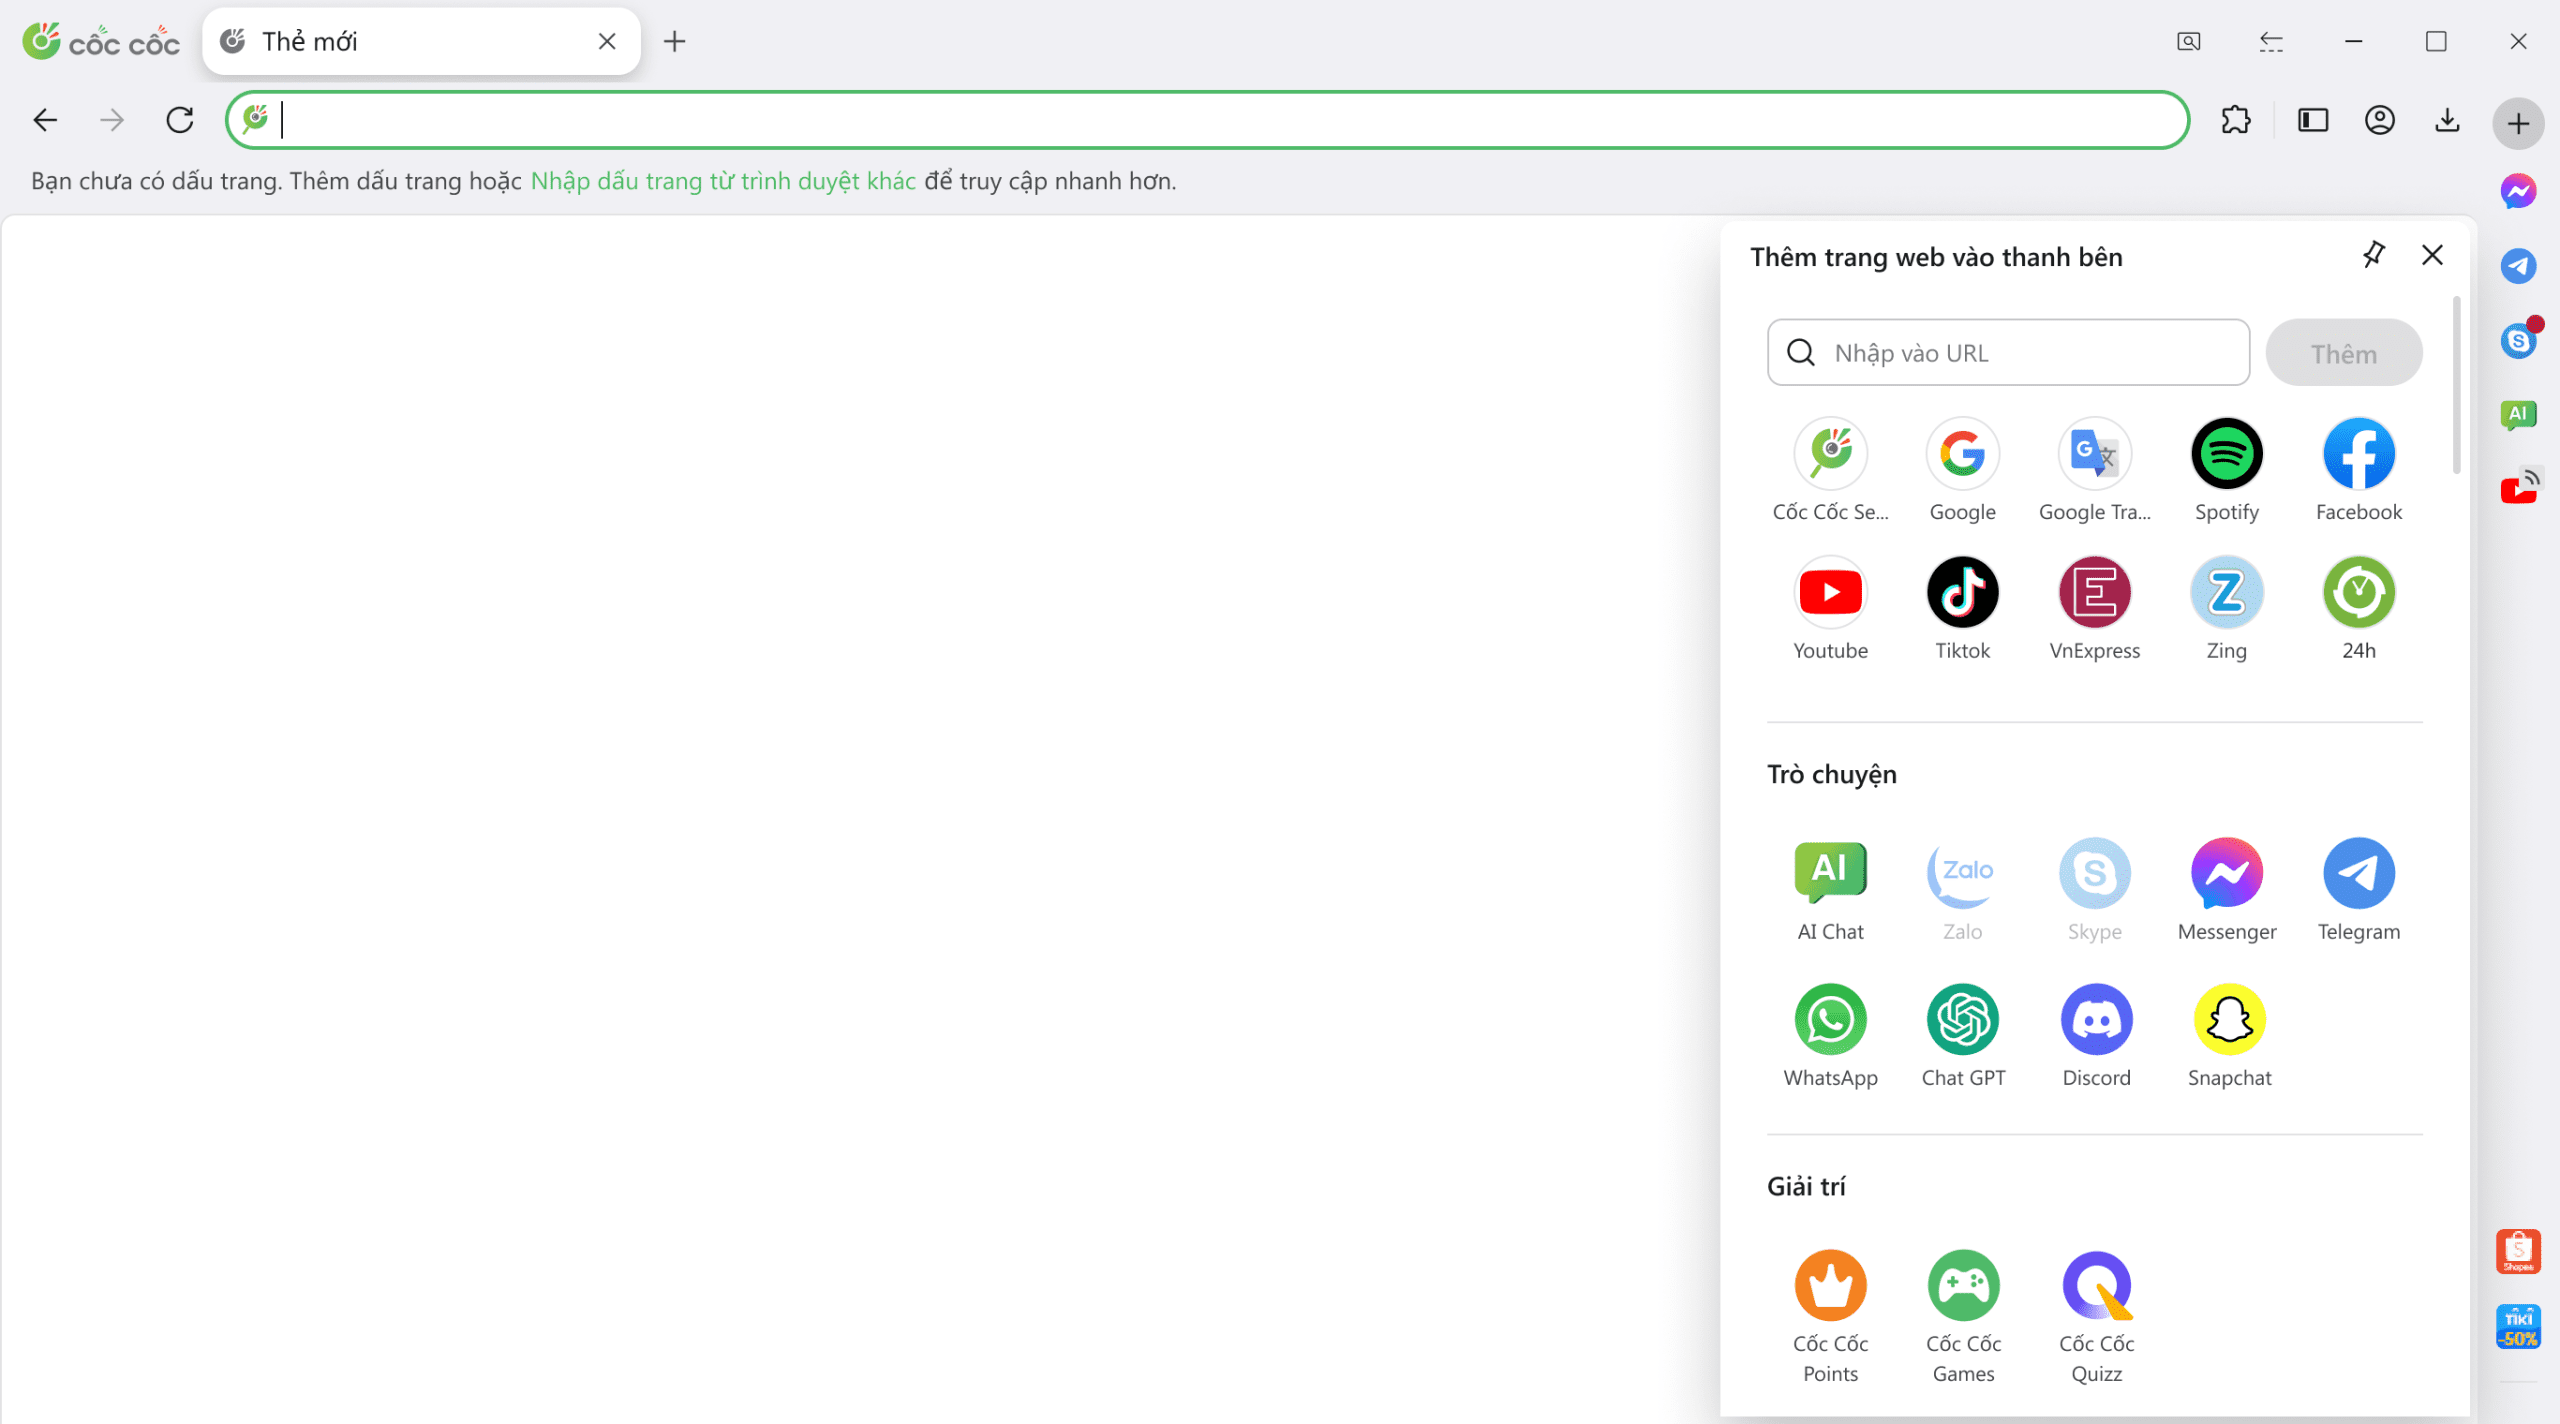Add VnExpress to the side panel
This screenshot has width=2560, height=1424.
pos(2094,592)
